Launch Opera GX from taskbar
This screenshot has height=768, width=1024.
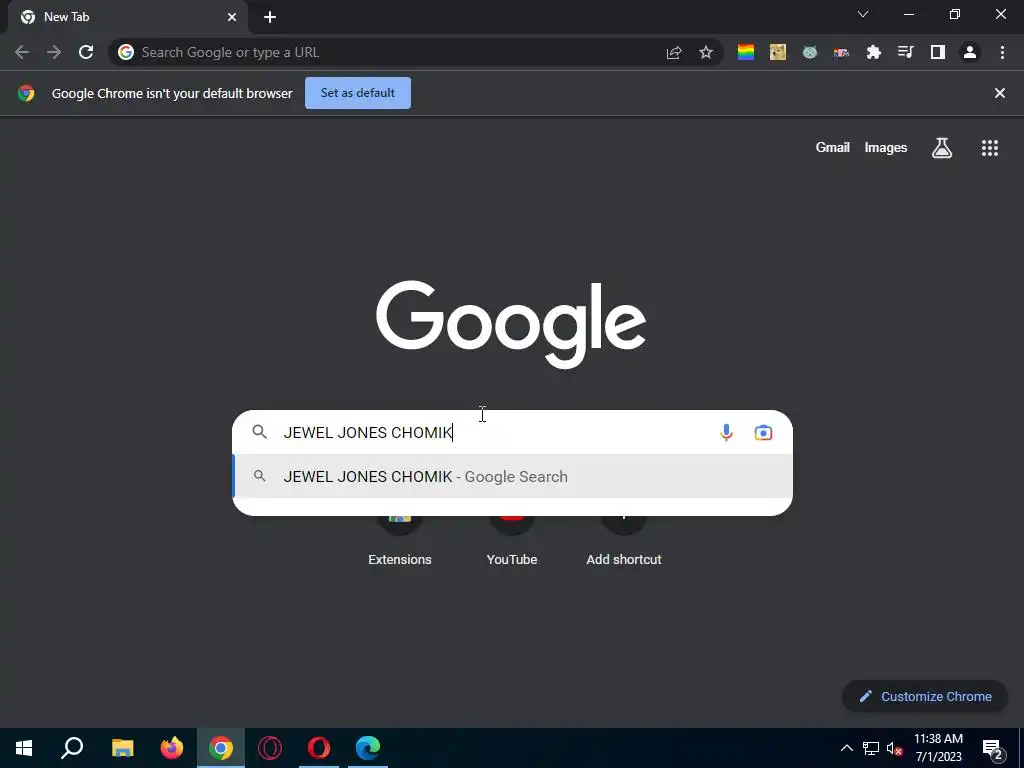point(270,748)
